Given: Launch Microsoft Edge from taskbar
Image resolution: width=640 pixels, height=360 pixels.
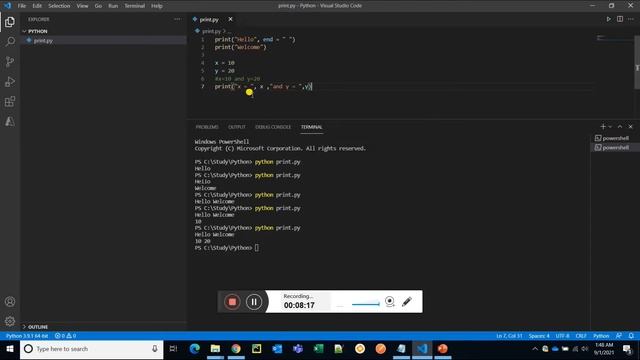Looking at the screenshot, I should (195, 349).
